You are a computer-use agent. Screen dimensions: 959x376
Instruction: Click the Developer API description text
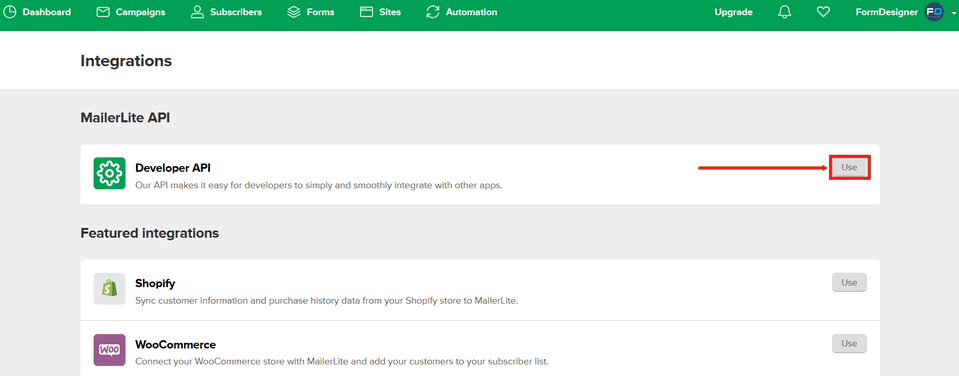[x=319, y=185]
